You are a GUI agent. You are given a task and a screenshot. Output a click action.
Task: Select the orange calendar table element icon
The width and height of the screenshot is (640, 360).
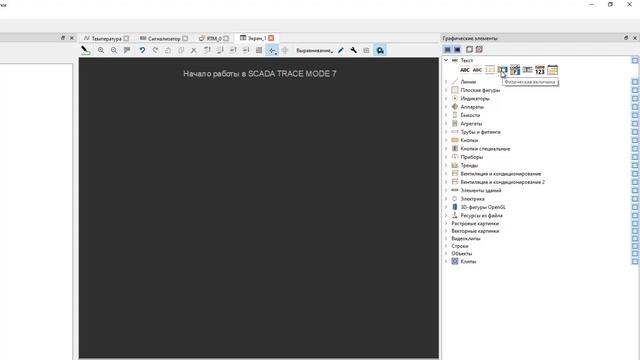pos(552,70)
